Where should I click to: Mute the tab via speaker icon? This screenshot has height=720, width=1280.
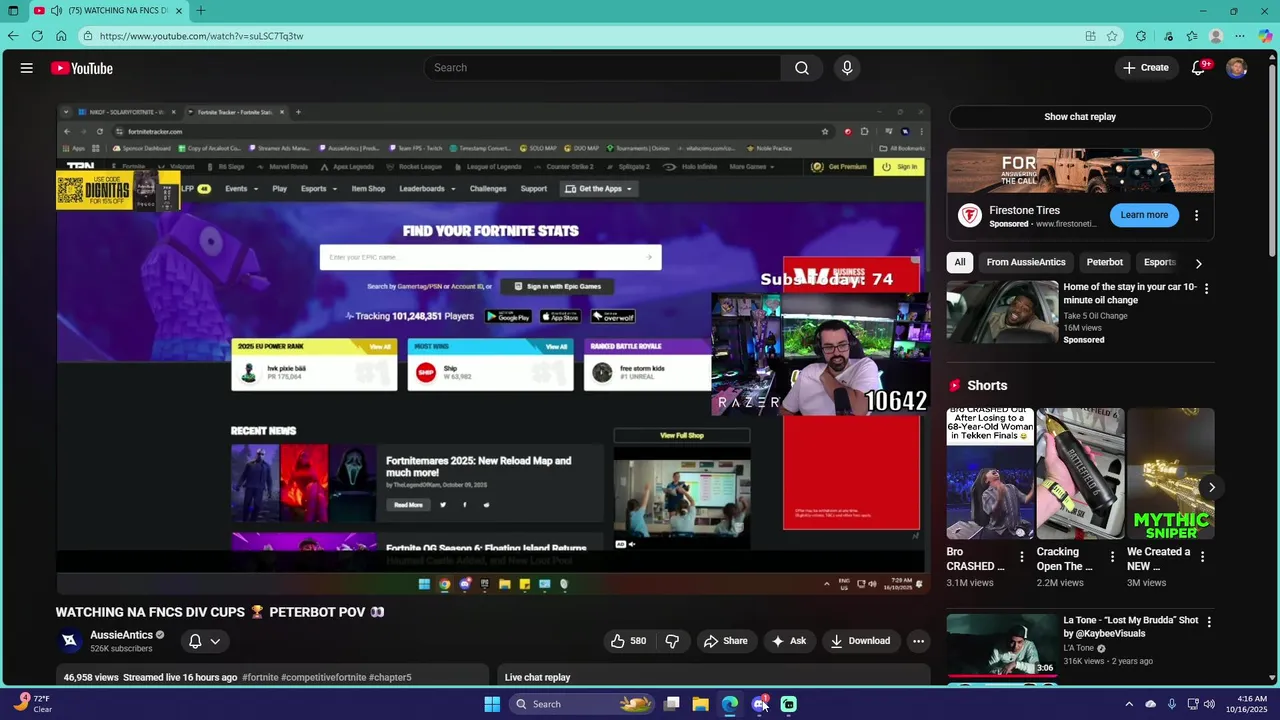click(57, 11)
